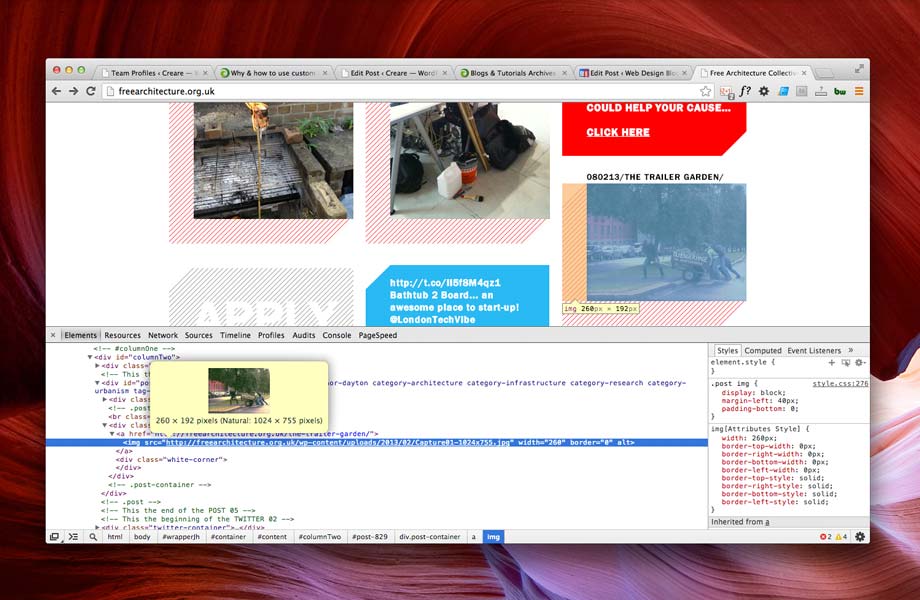Open DevTools settings gear at bottom right
920x600 pixels.
tap(859, 537)
